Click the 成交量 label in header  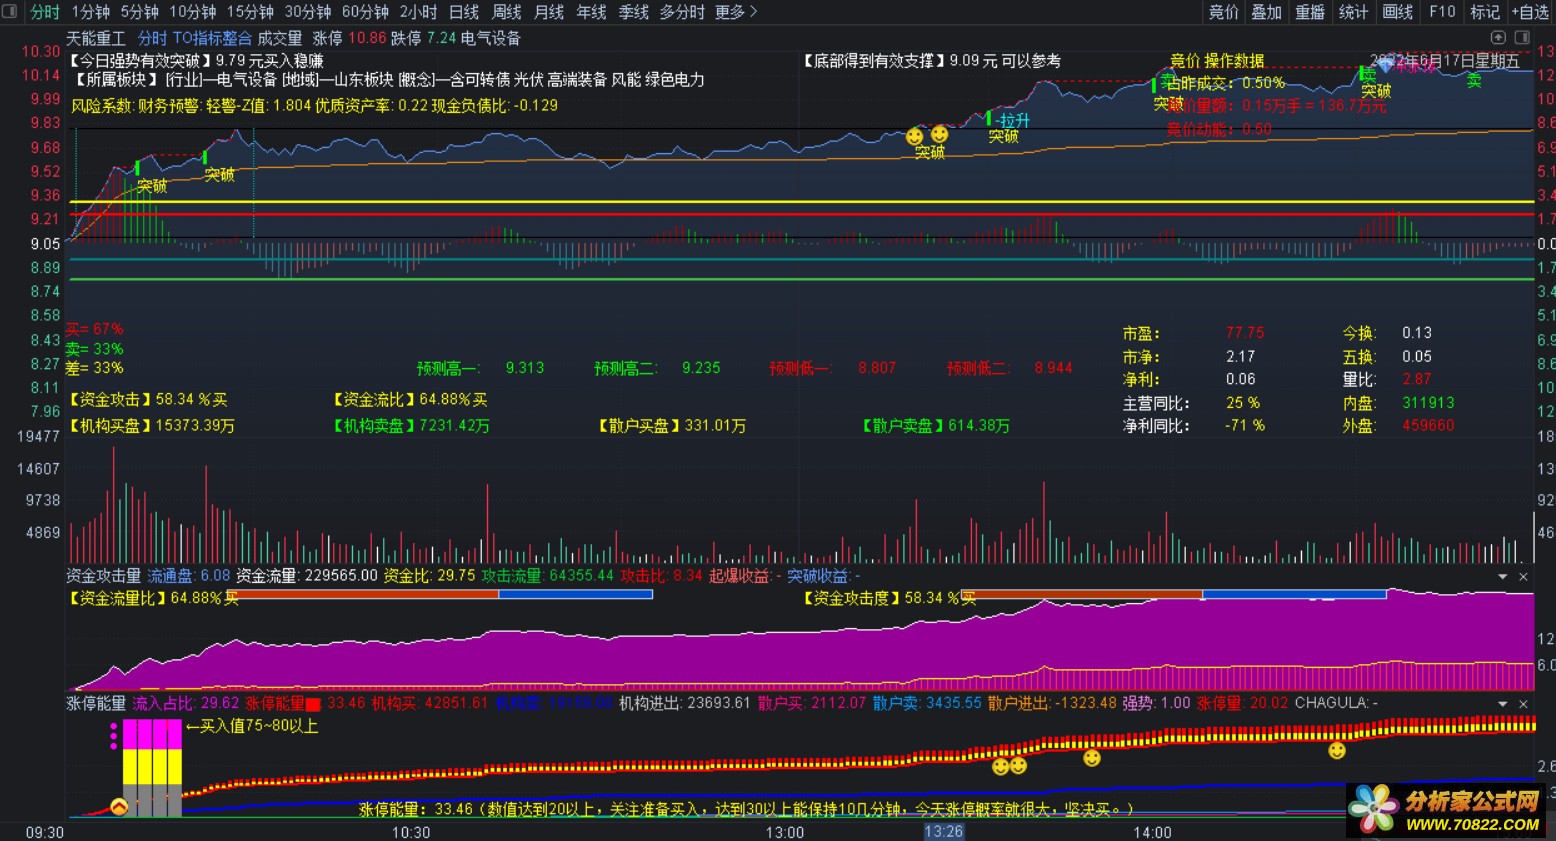(x=280, y=38)
